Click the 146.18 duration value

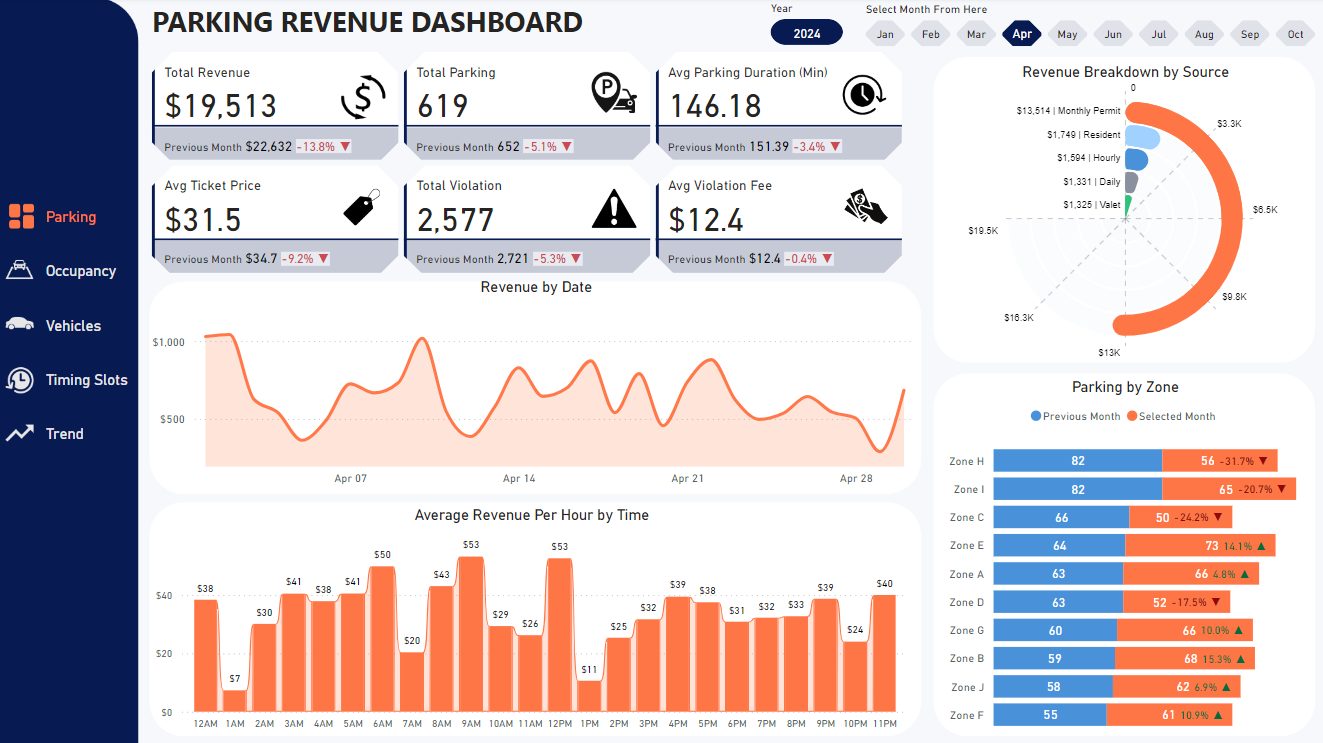715,106
